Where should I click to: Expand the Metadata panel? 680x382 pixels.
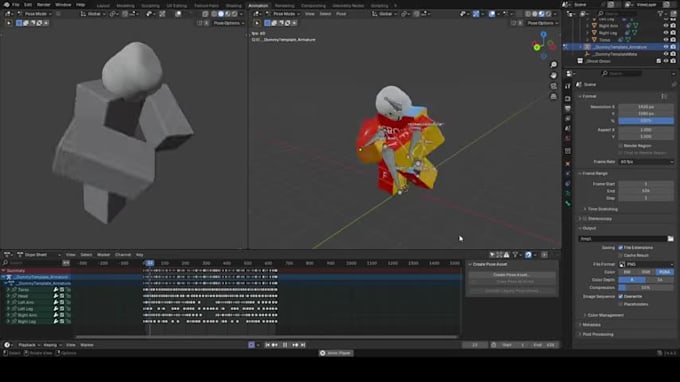coord(591,325)
